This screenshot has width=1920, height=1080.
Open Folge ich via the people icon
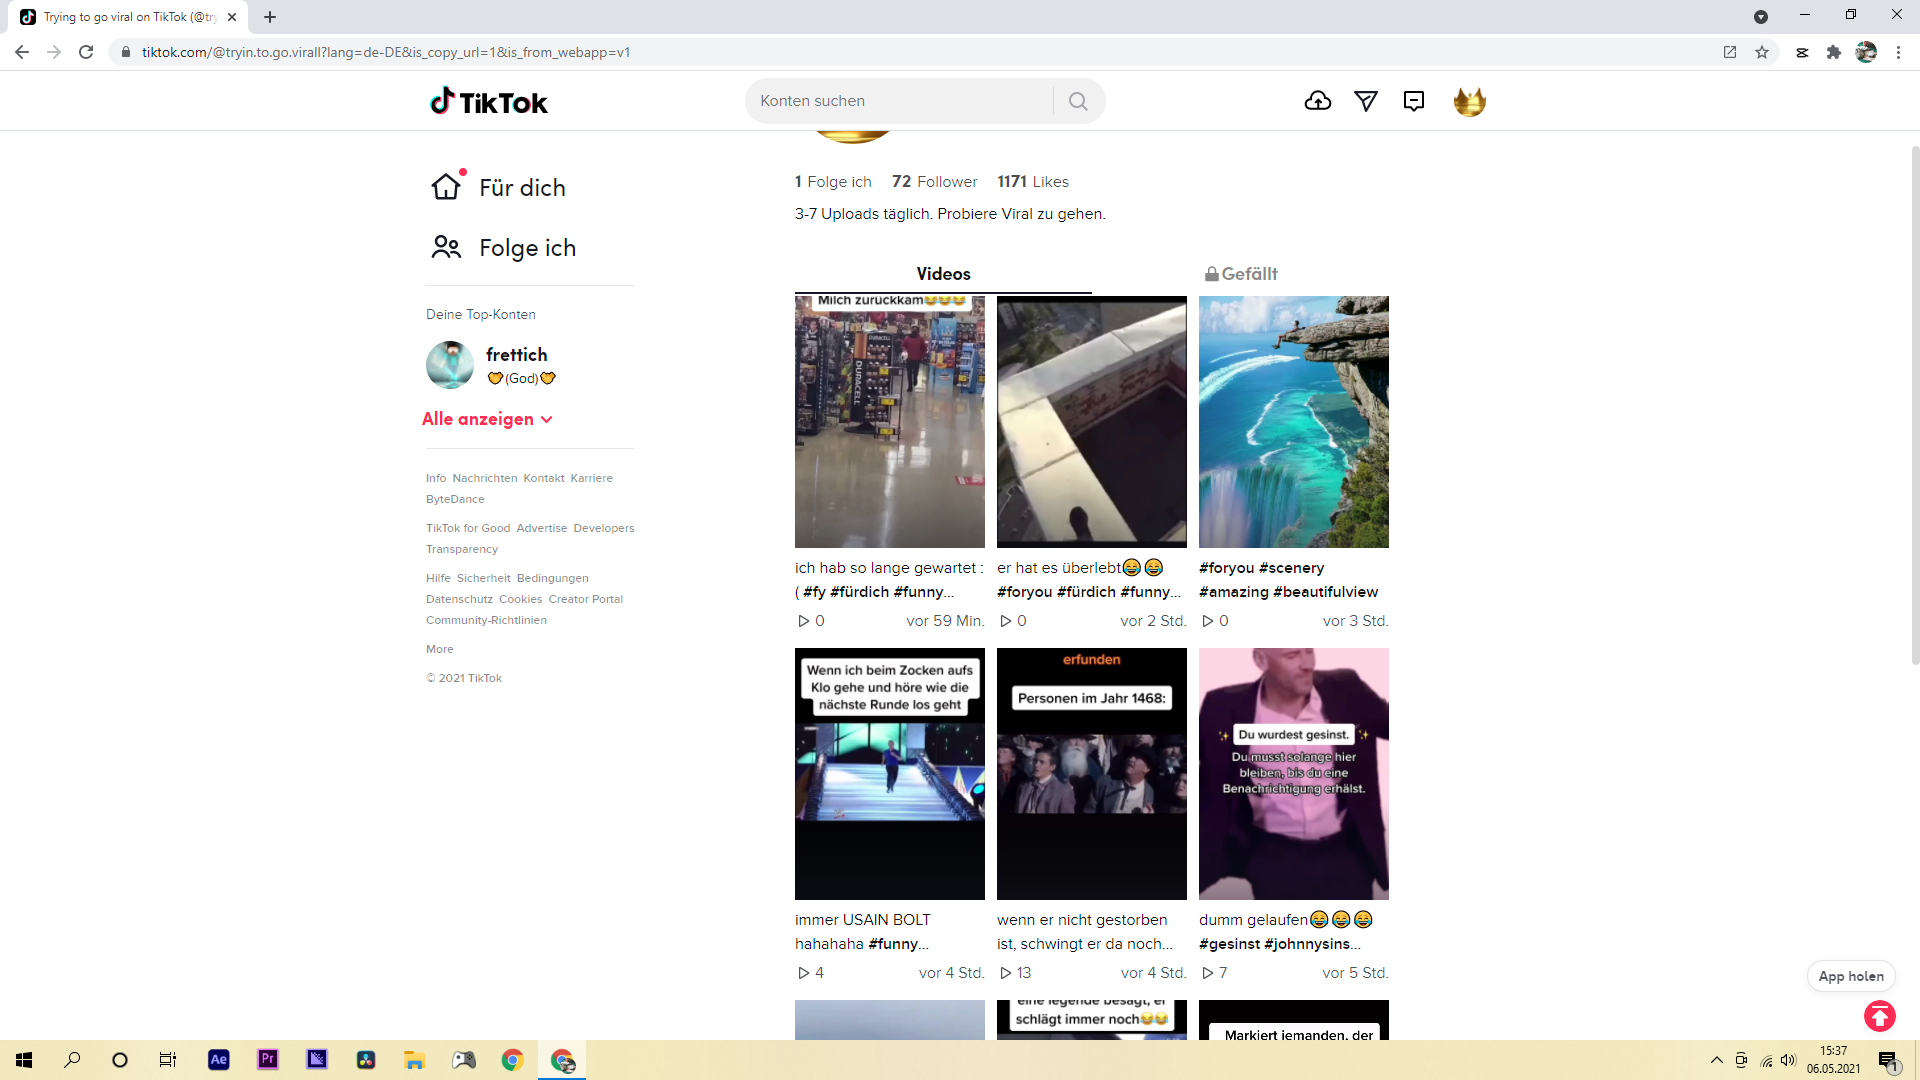(x=446, y=247)
